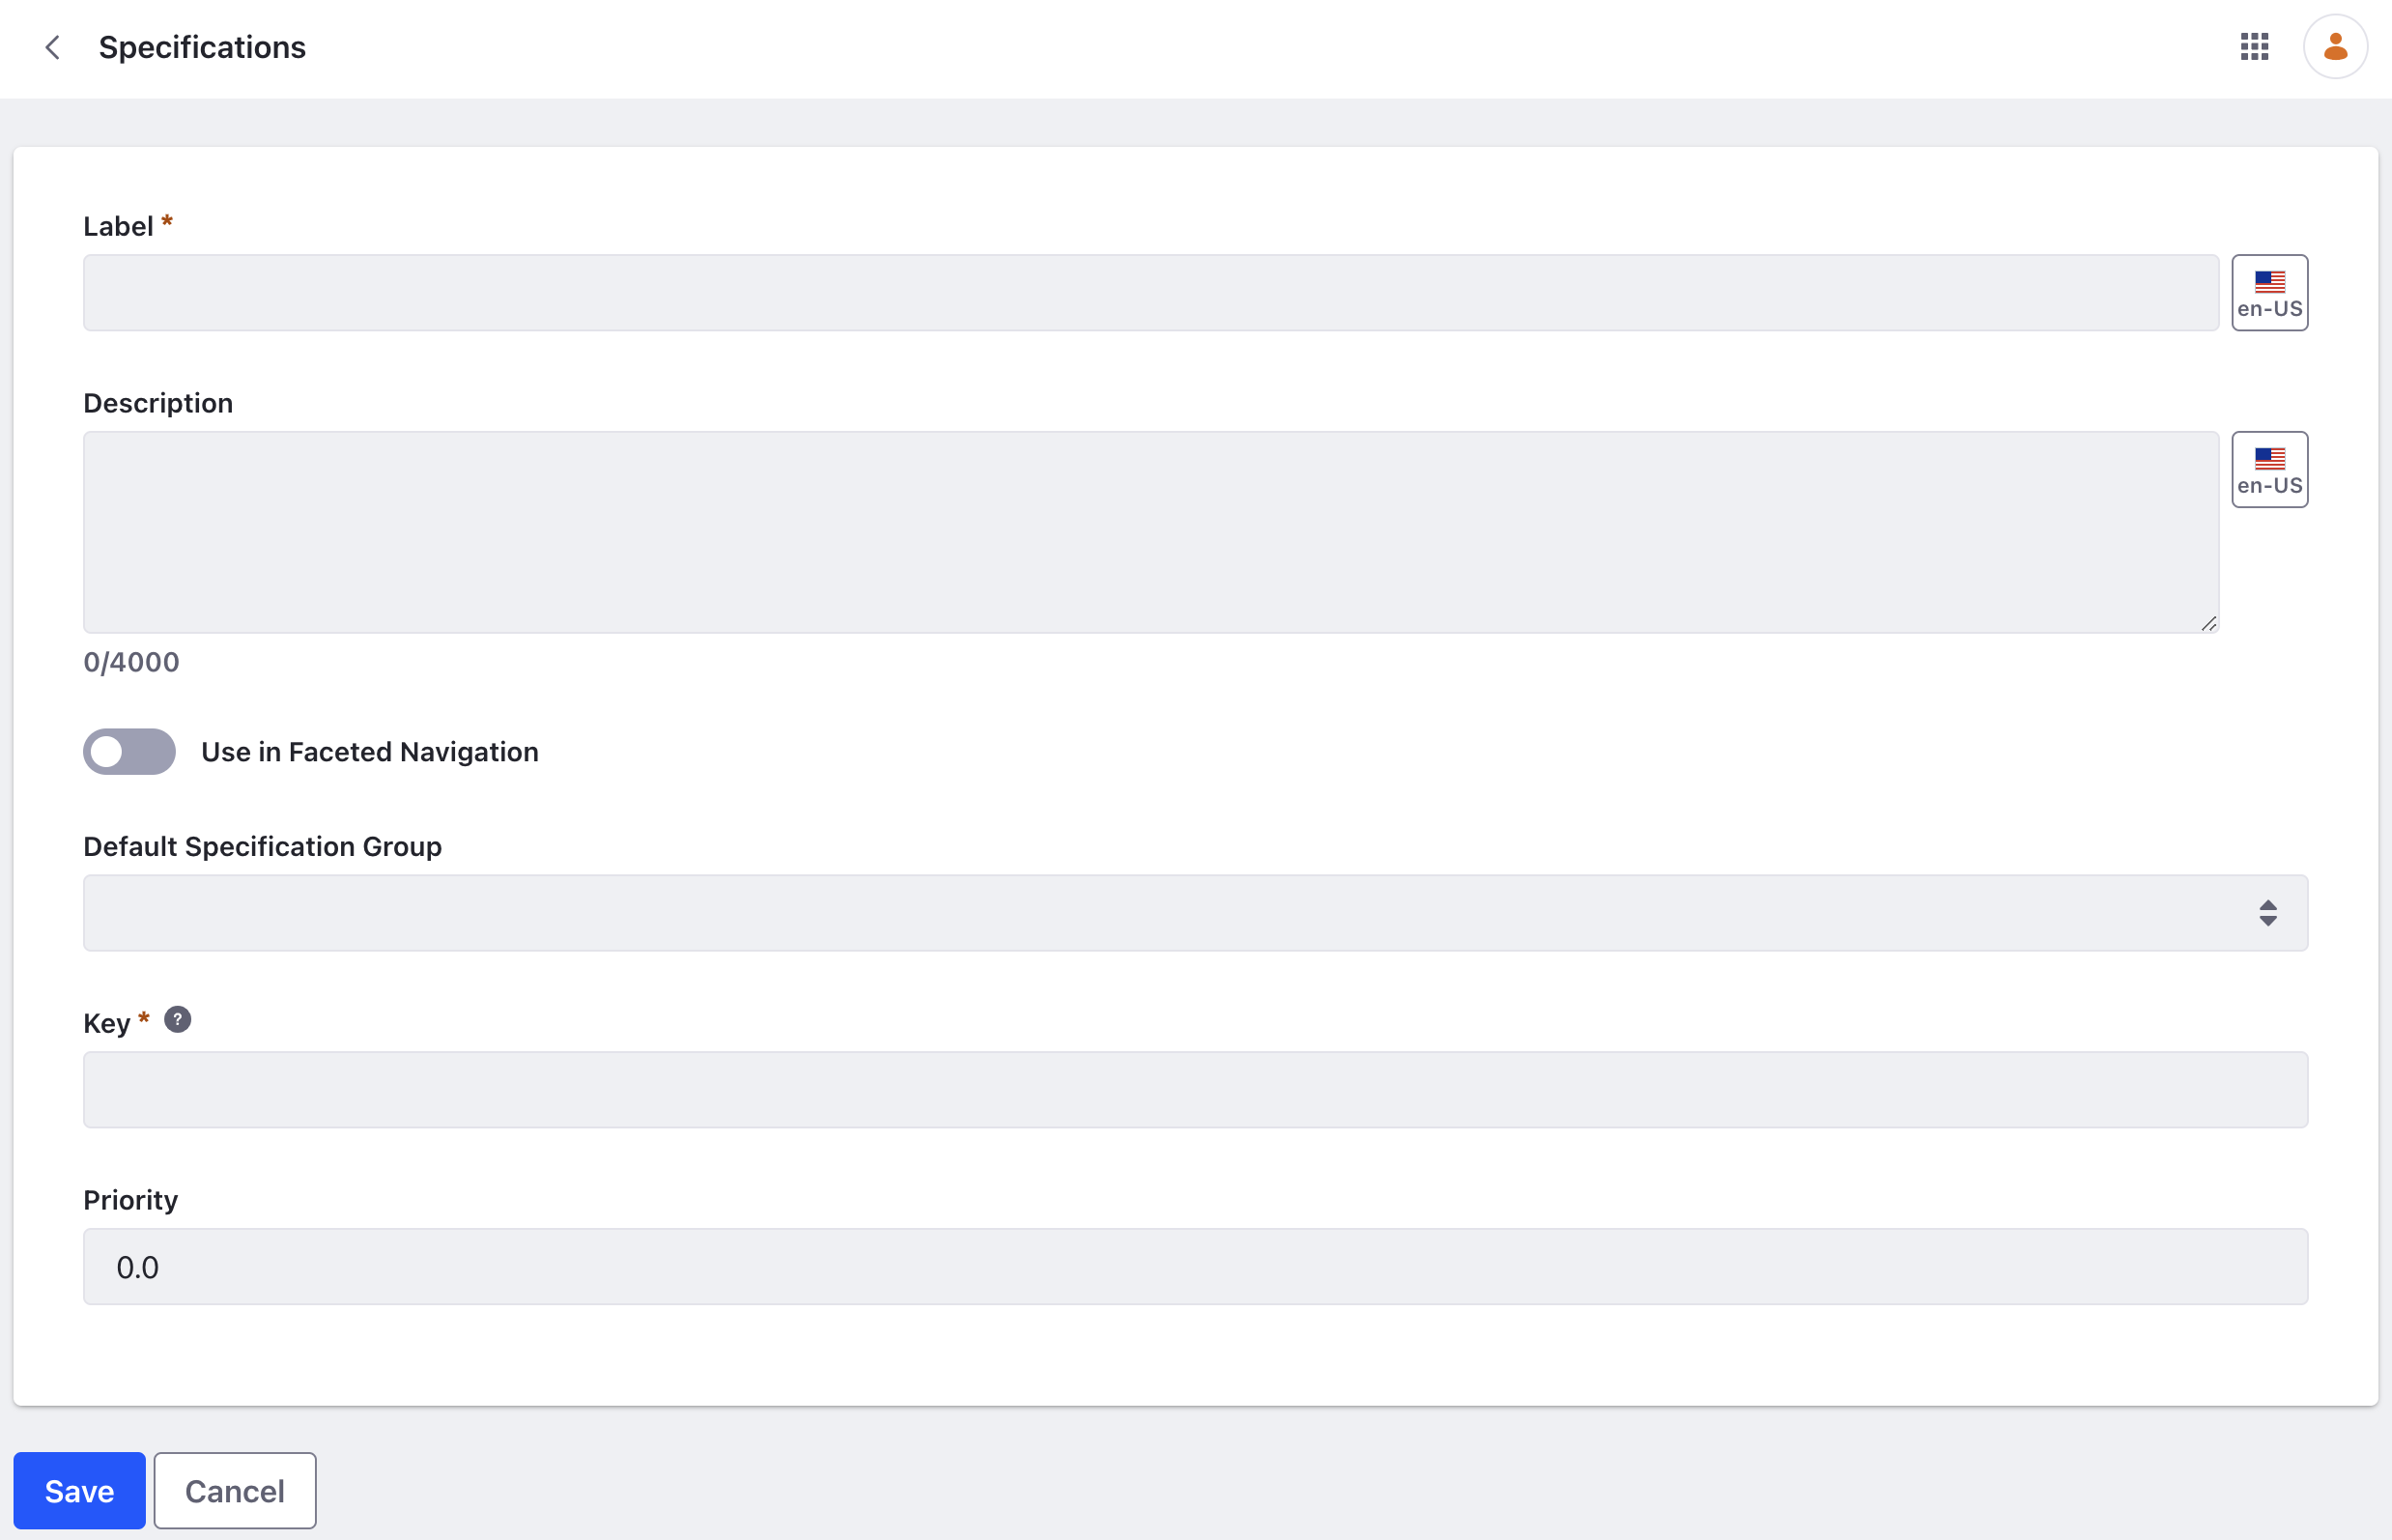The image size is (2392, 1540).
Task: Click the Priority numeric input field
Action: pos(1194,1267)
